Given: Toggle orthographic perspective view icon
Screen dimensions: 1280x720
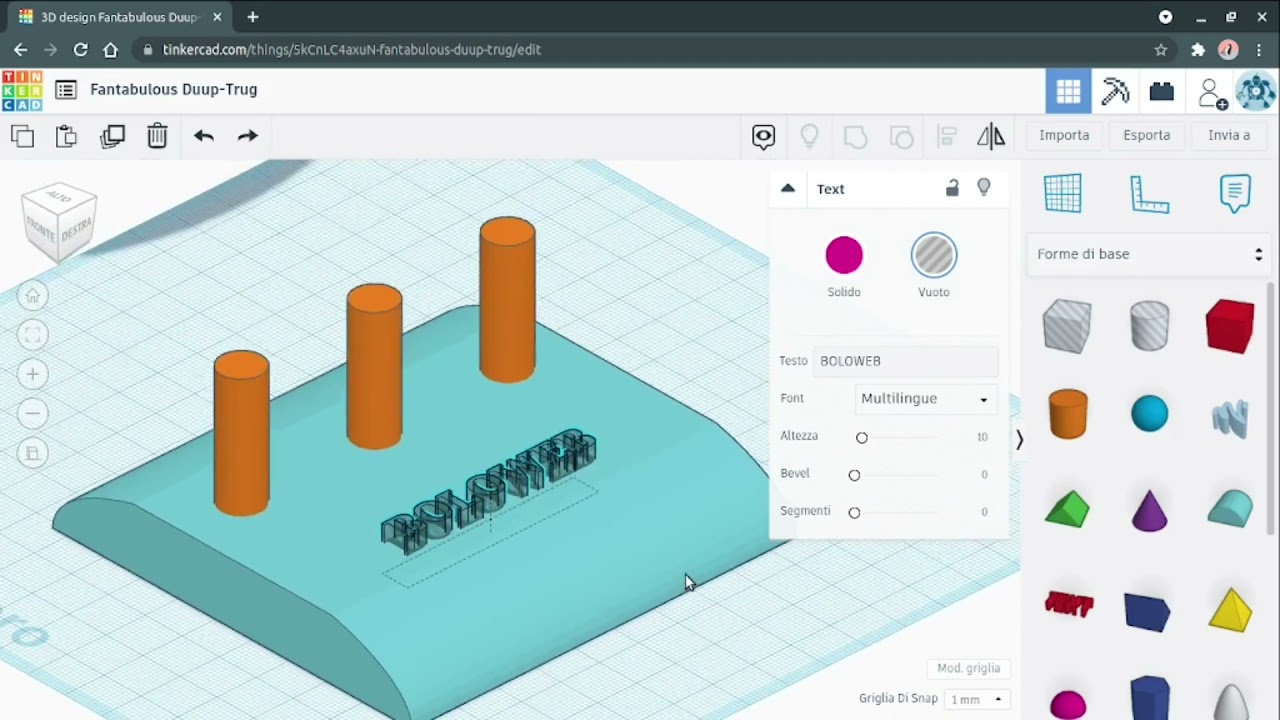Looking at the screenshot, I should point(33,453).
